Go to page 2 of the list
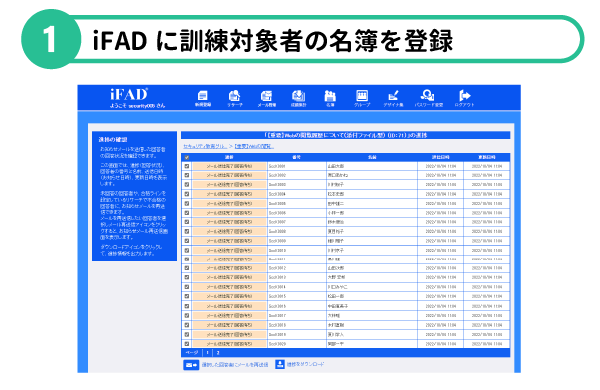The image size is (600, 390). pyautogui.click(x=218, y=353)
